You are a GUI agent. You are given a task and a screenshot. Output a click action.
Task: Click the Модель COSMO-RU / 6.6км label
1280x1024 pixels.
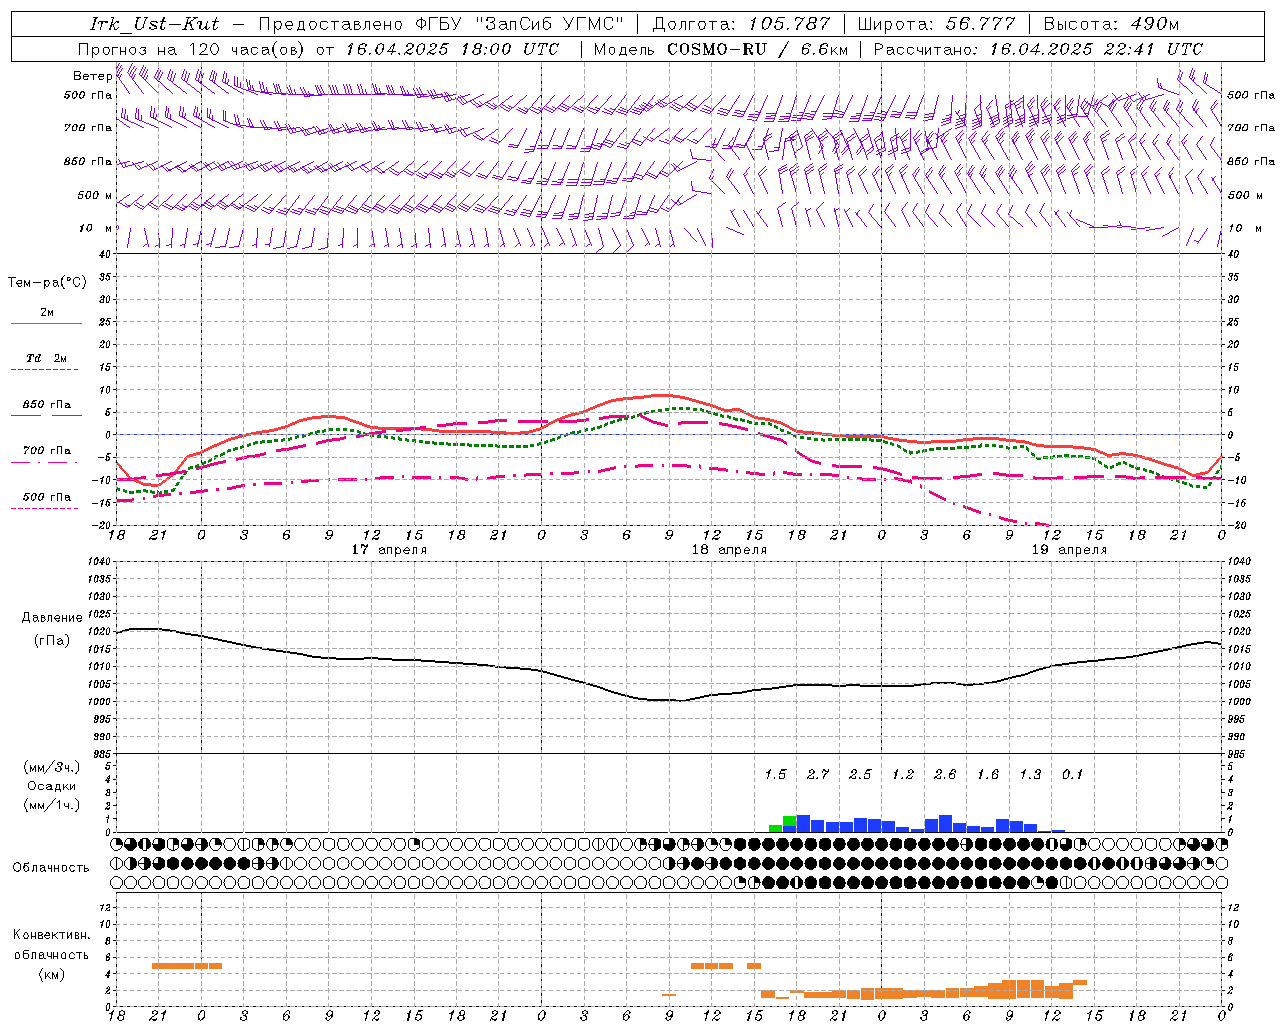(721, 49)
